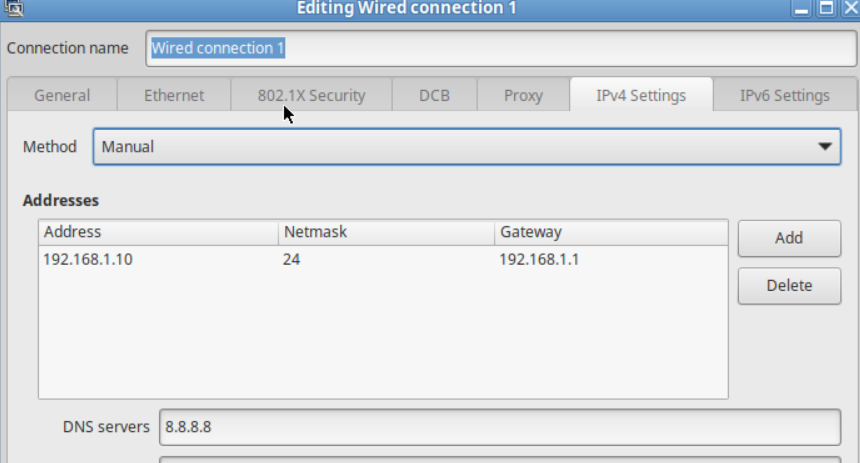Maximize the connection editor window
Viewport: 860px width, 463px height.
tap(826, 8)
